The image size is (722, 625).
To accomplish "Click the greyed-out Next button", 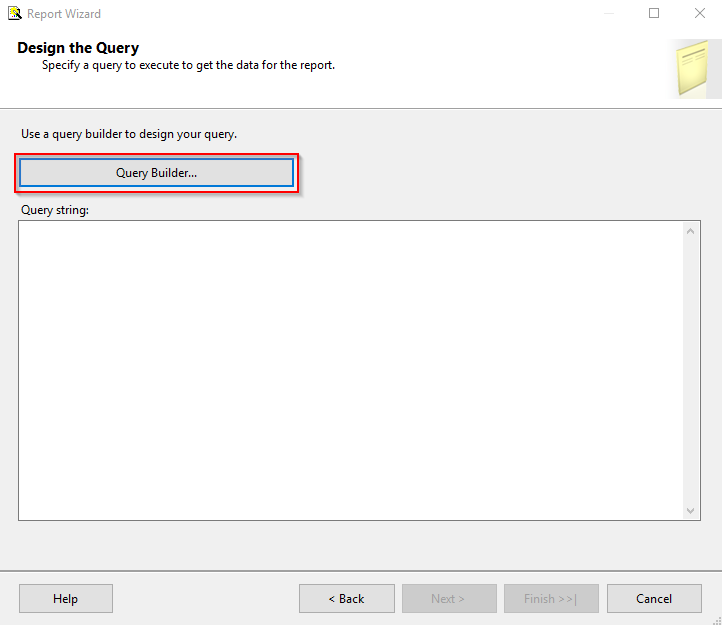I will (449, 598).
